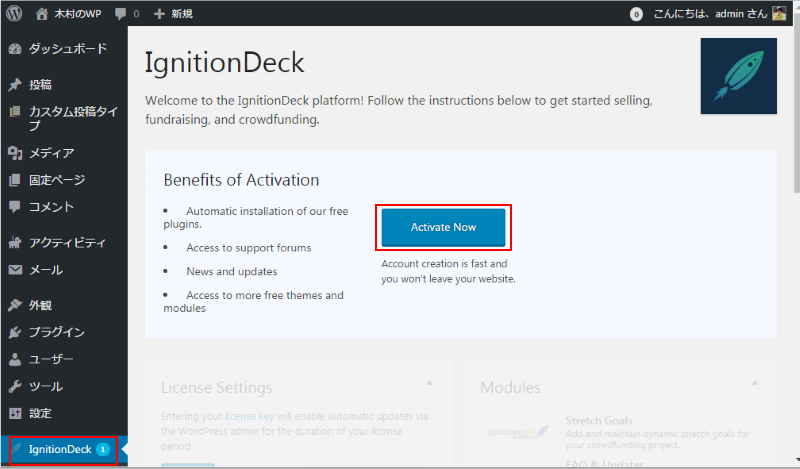Open the 投稿 posts menu
The height and width of the screenshot is (469, 800).
click(x=40, y=85)
